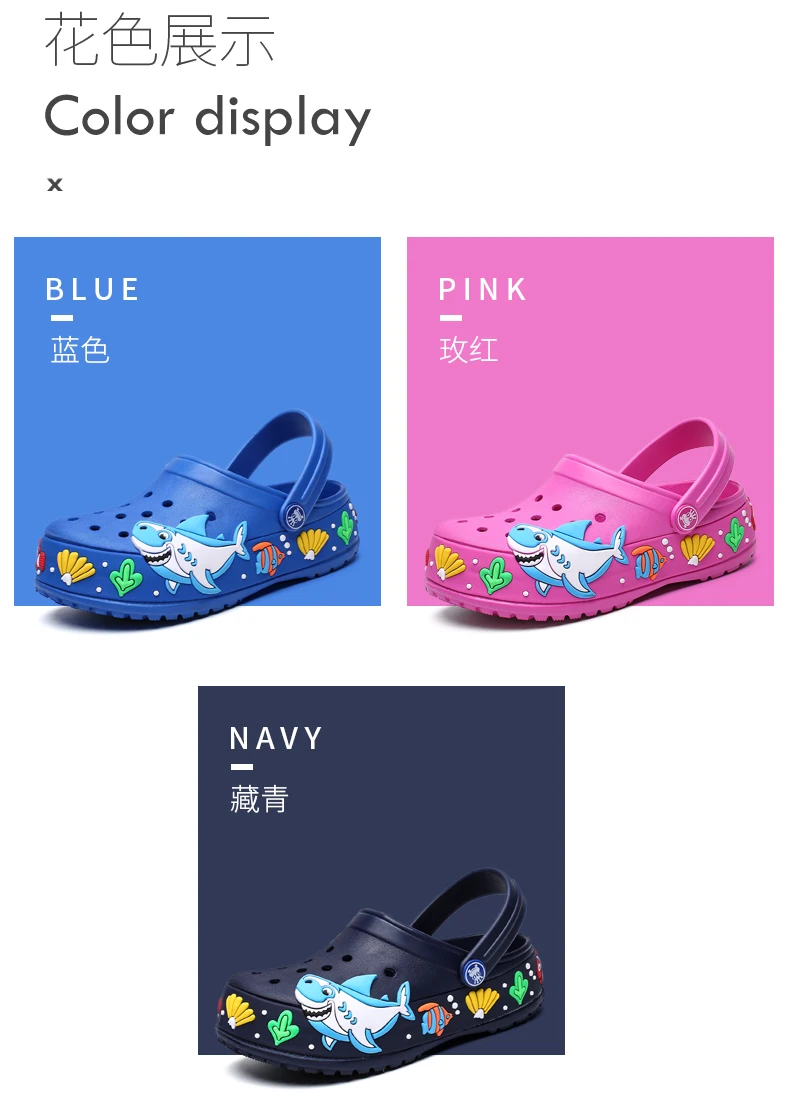790x1119 pixels.
Task: Click the small x mark below the heading
Action: (55, 184)
